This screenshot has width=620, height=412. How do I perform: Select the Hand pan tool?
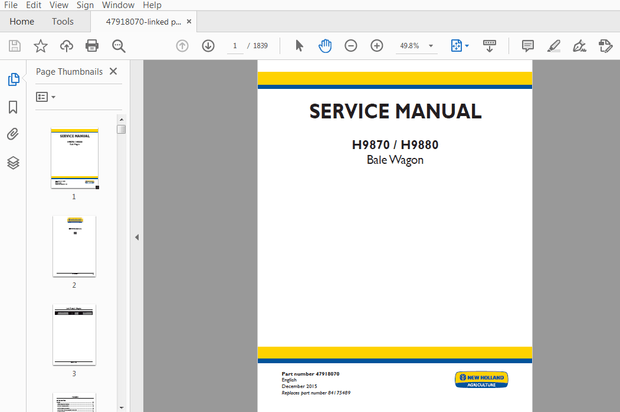click(x=325, y=46)
